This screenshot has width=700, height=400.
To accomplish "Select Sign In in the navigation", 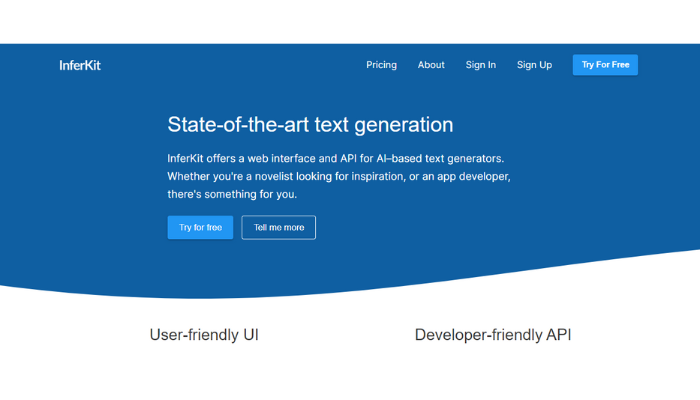I will click(x=480, y=65).
